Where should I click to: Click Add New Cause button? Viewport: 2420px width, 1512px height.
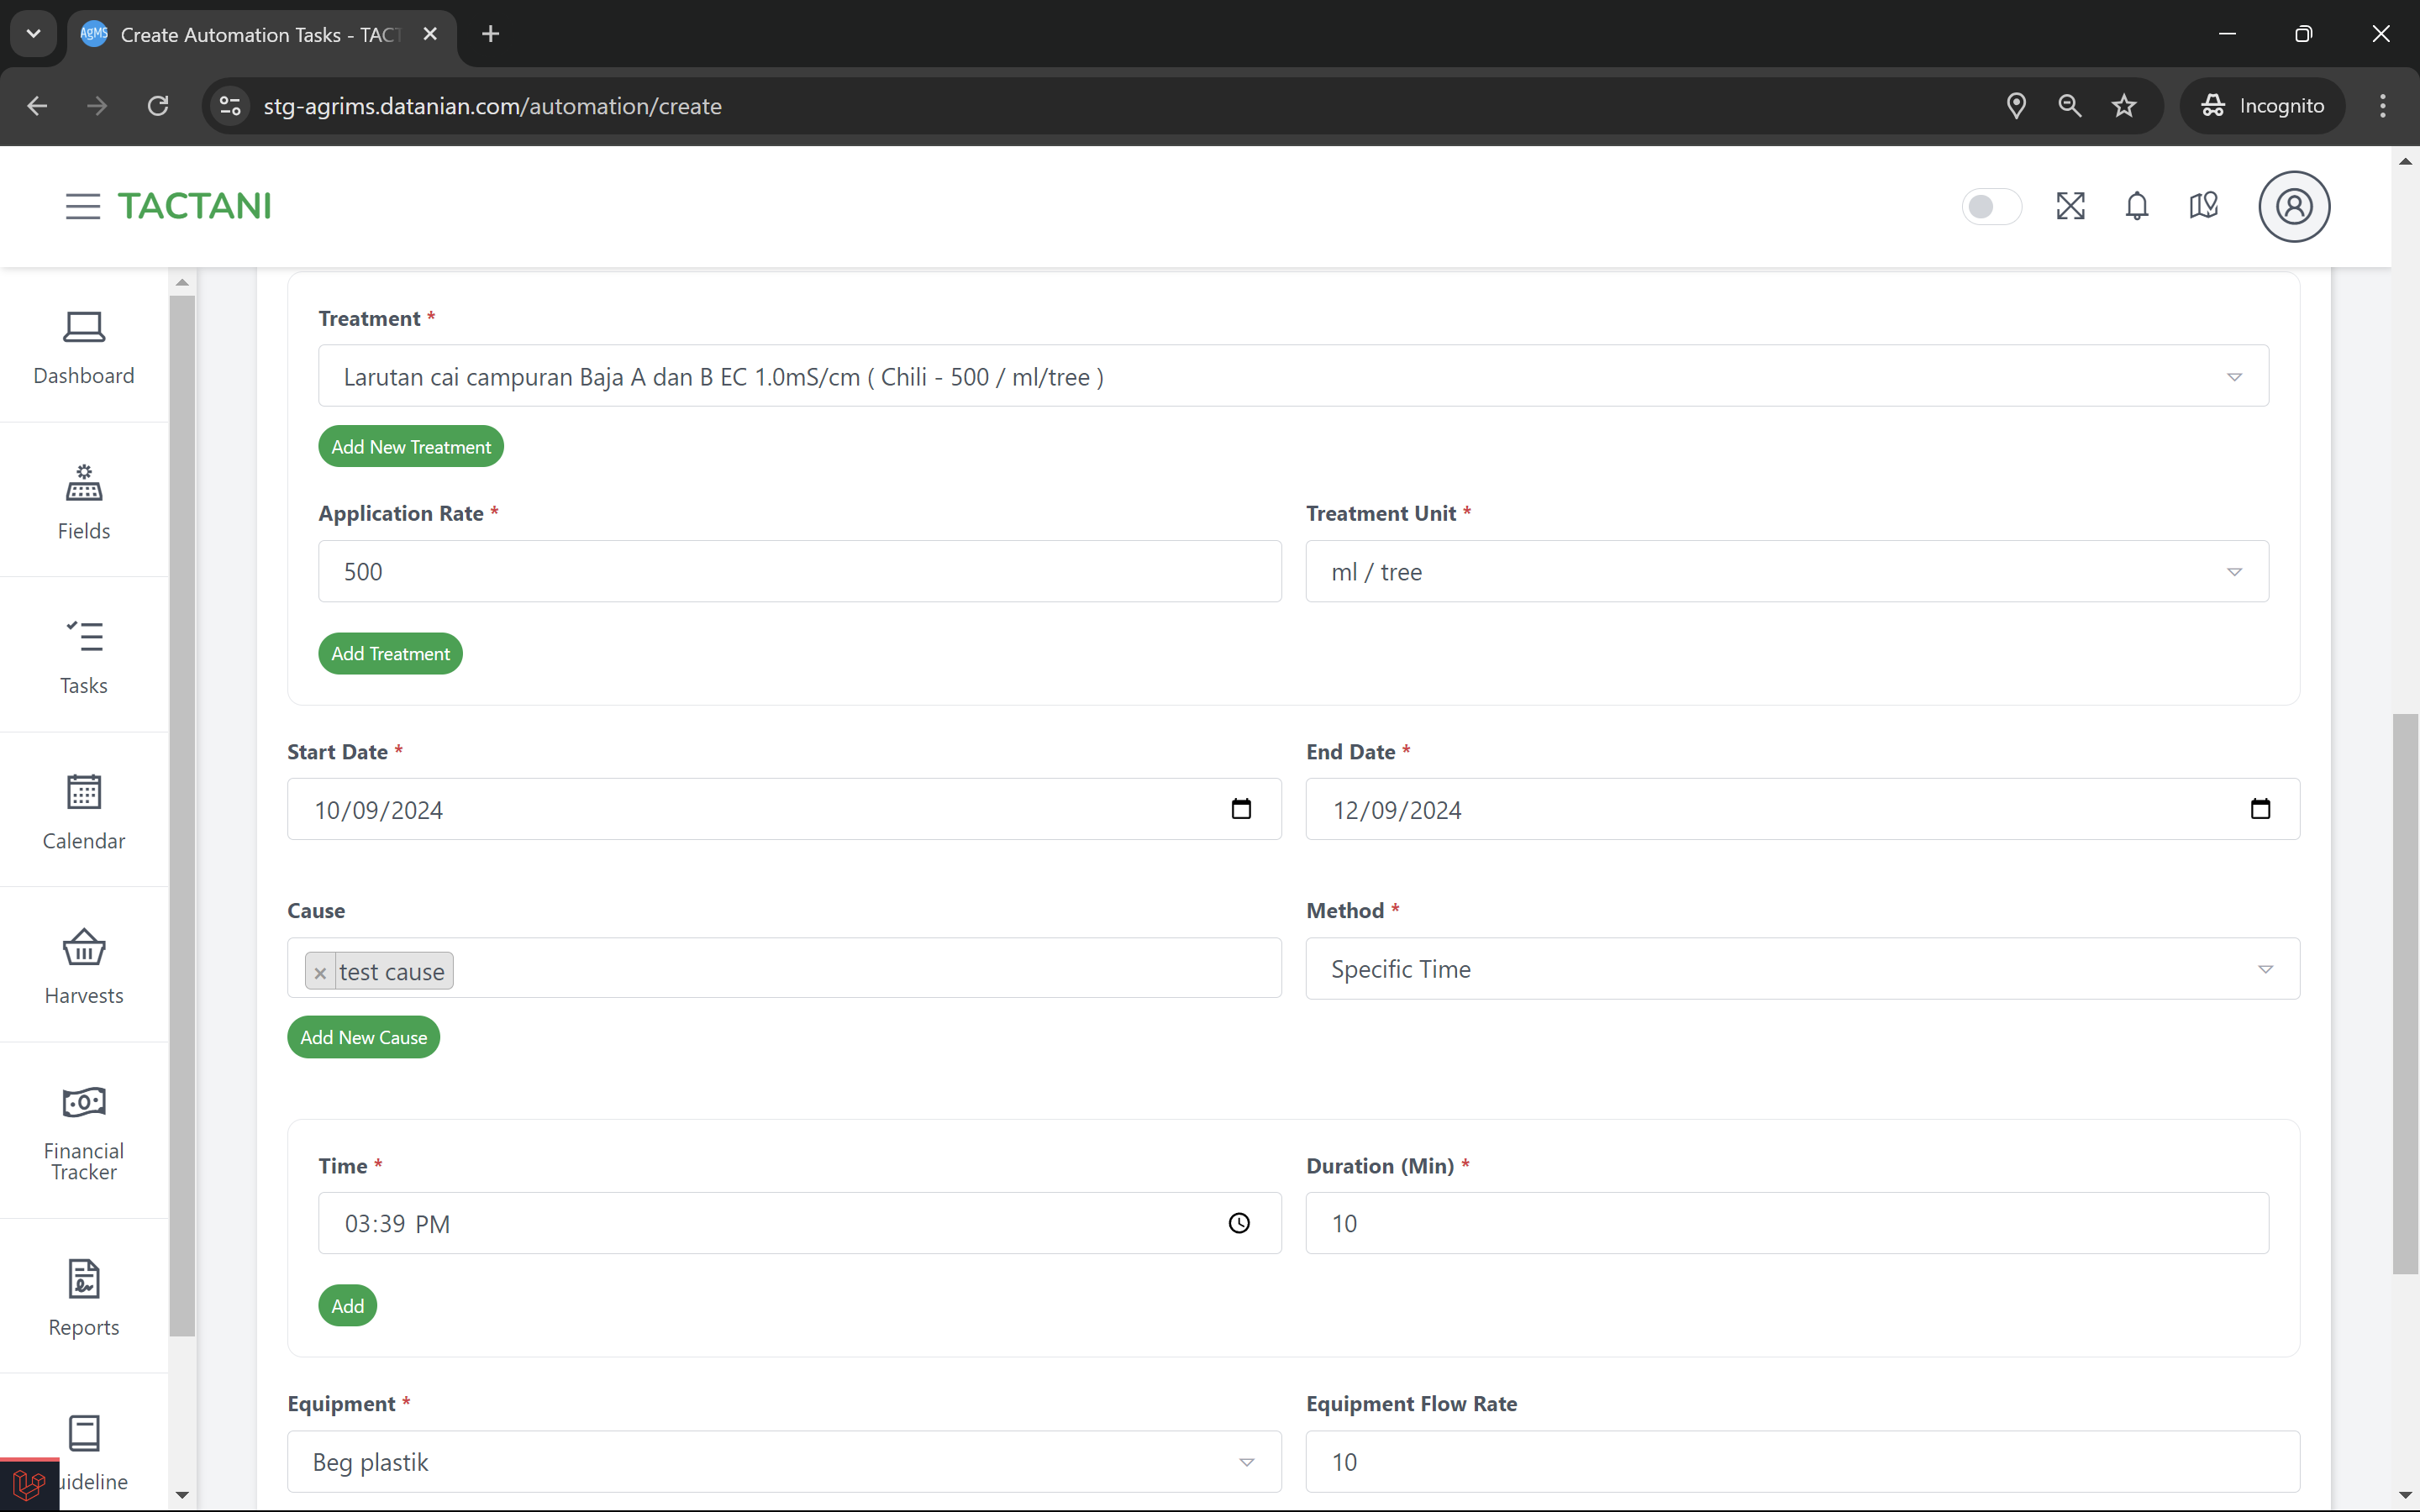pyautogui.click(x=364, y=1038)
